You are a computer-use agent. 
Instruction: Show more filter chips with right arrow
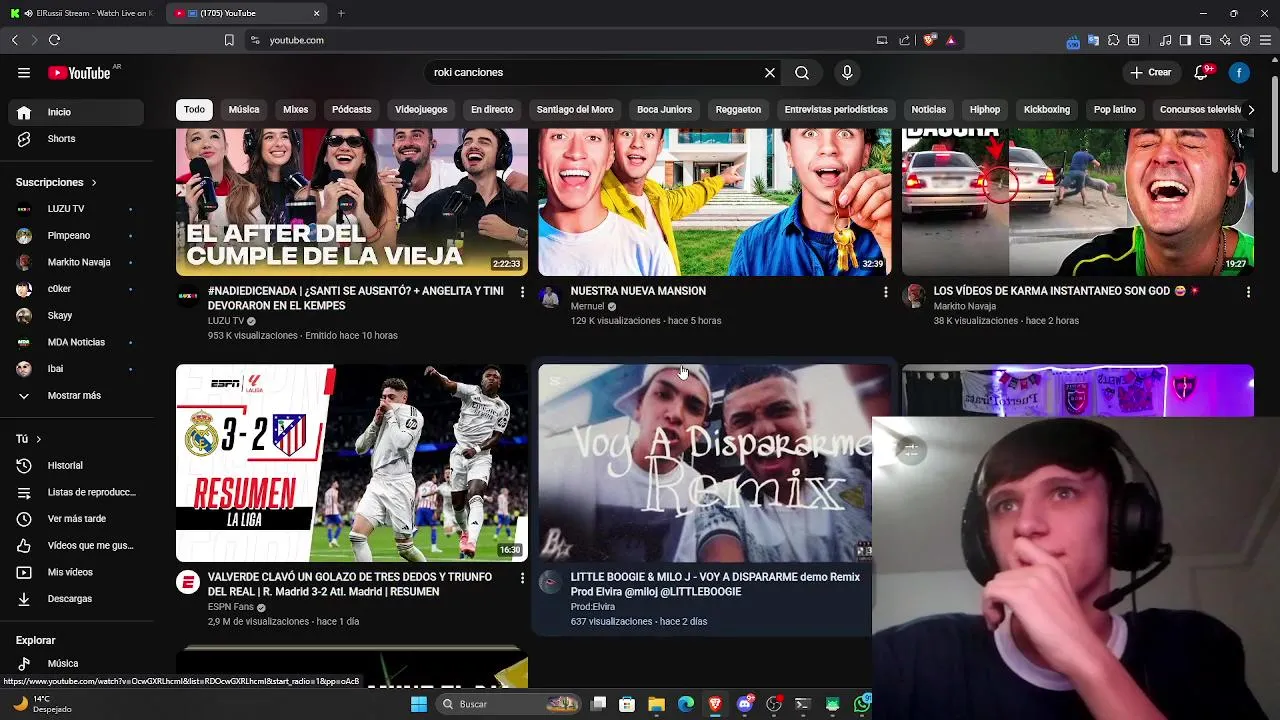pyautogui.click(x=1250, y=109)
